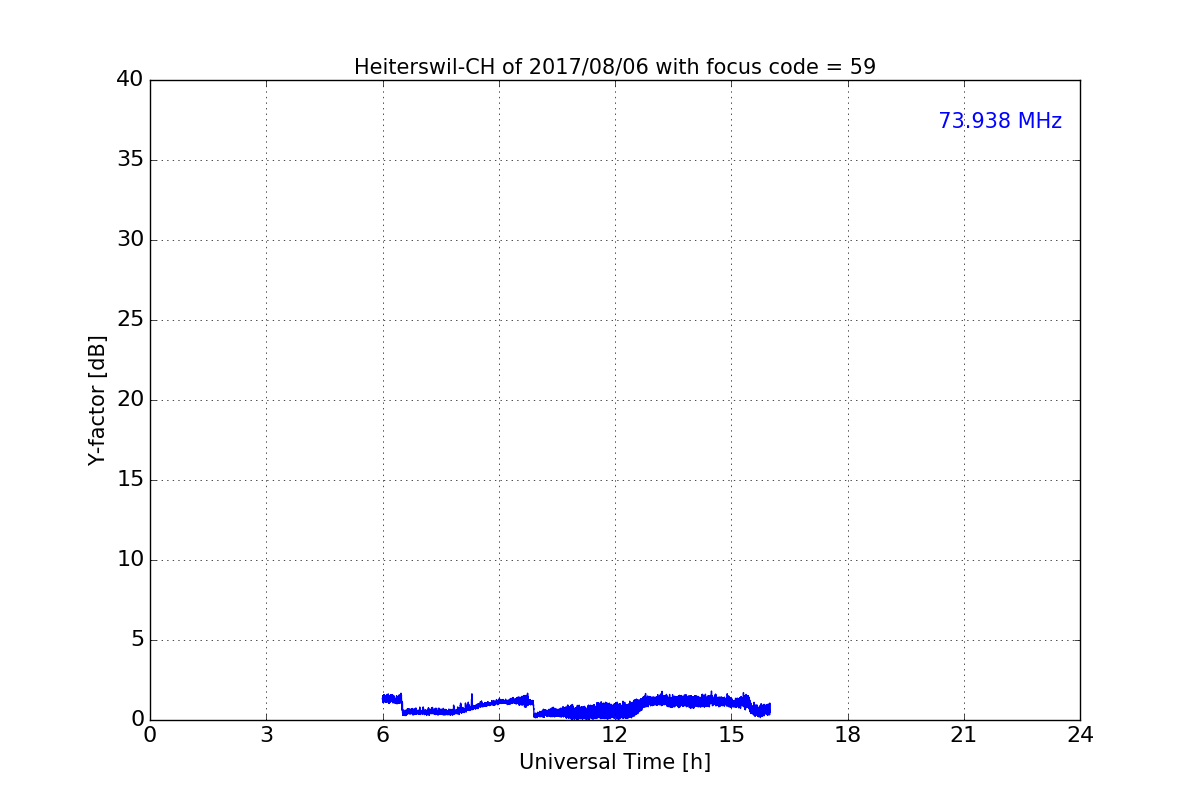Click the plot title 'Heiterswil-CH of 2017/08/06 with focus code = 59'
Image resolution: width=1200 pixels, height=800 pixels.
(615, 67)
